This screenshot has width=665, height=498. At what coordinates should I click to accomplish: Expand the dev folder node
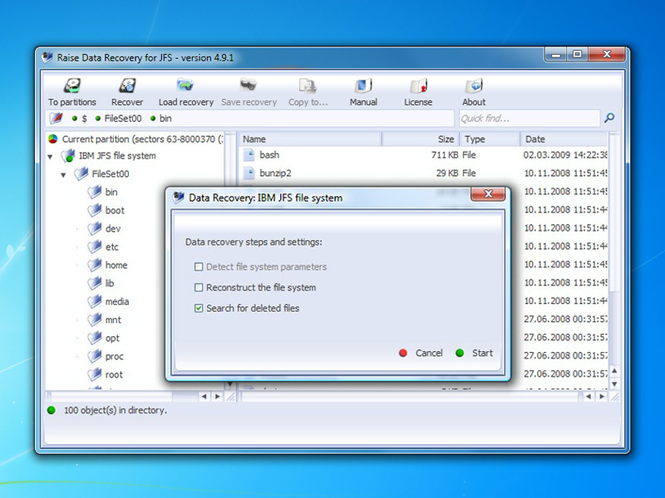coord(77,229)
